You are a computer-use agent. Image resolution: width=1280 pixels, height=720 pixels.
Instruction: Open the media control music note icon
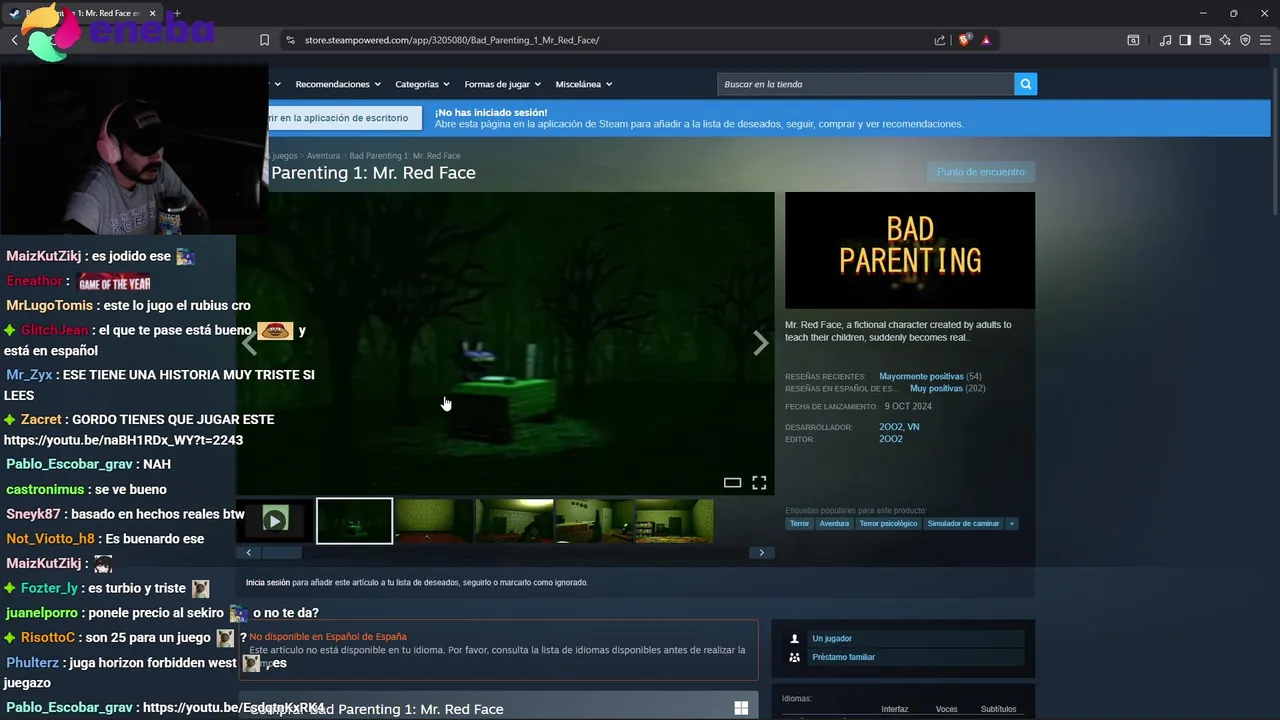point(1165,40)
